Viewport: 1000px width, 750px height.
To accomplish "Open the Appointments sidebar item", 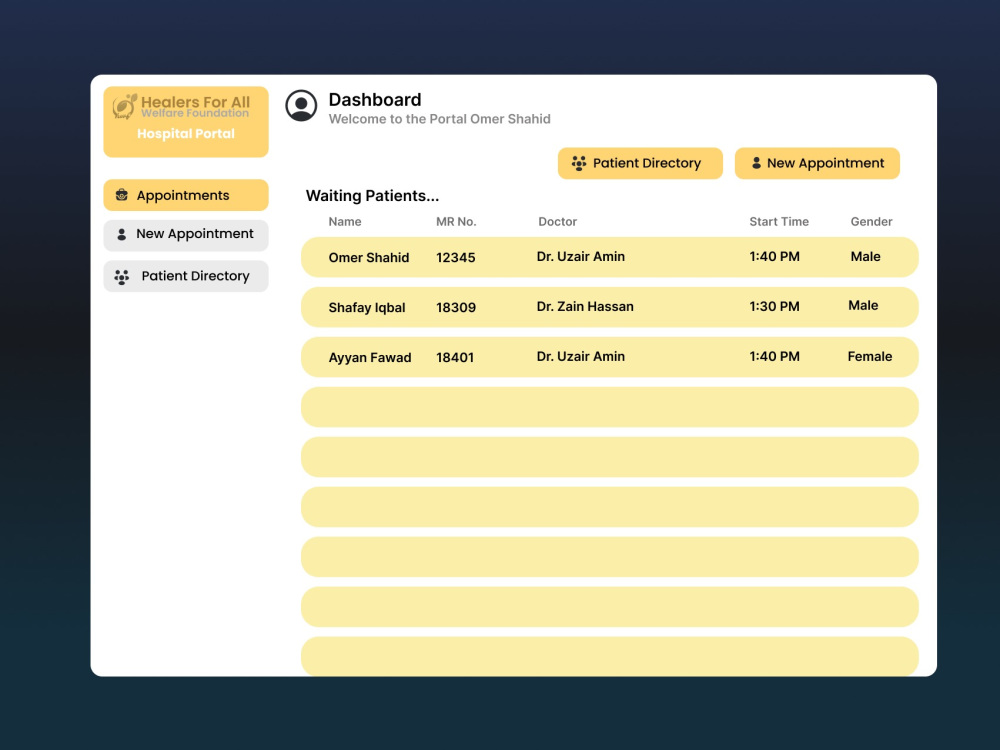I will click(x=186, y=195).
